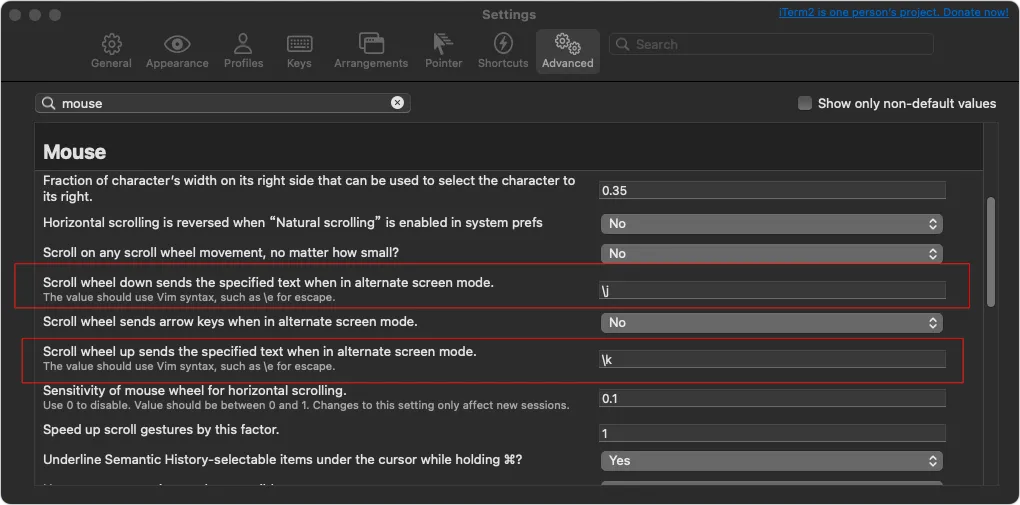The height and width of the screenshot is (505, 1020).
Task: Open the Keys keyboard icon
Action: click(x=299, y=45)
